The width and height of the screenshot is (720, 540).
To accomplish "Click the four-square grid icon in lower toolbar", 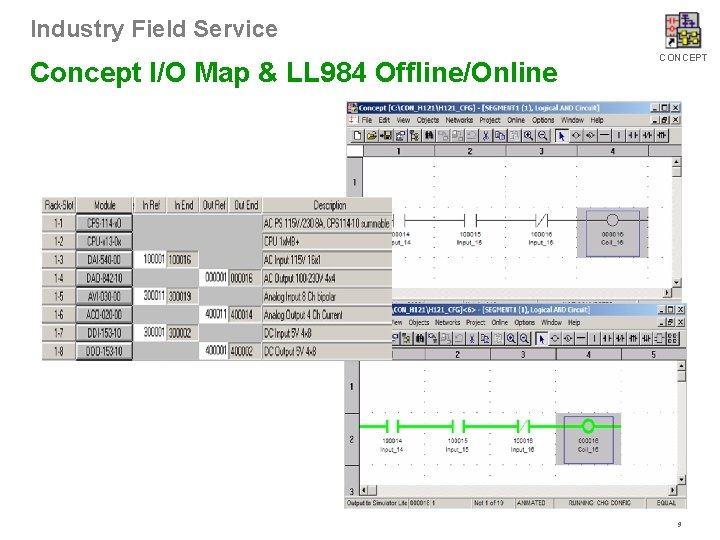I will click(x=673, y=339).
